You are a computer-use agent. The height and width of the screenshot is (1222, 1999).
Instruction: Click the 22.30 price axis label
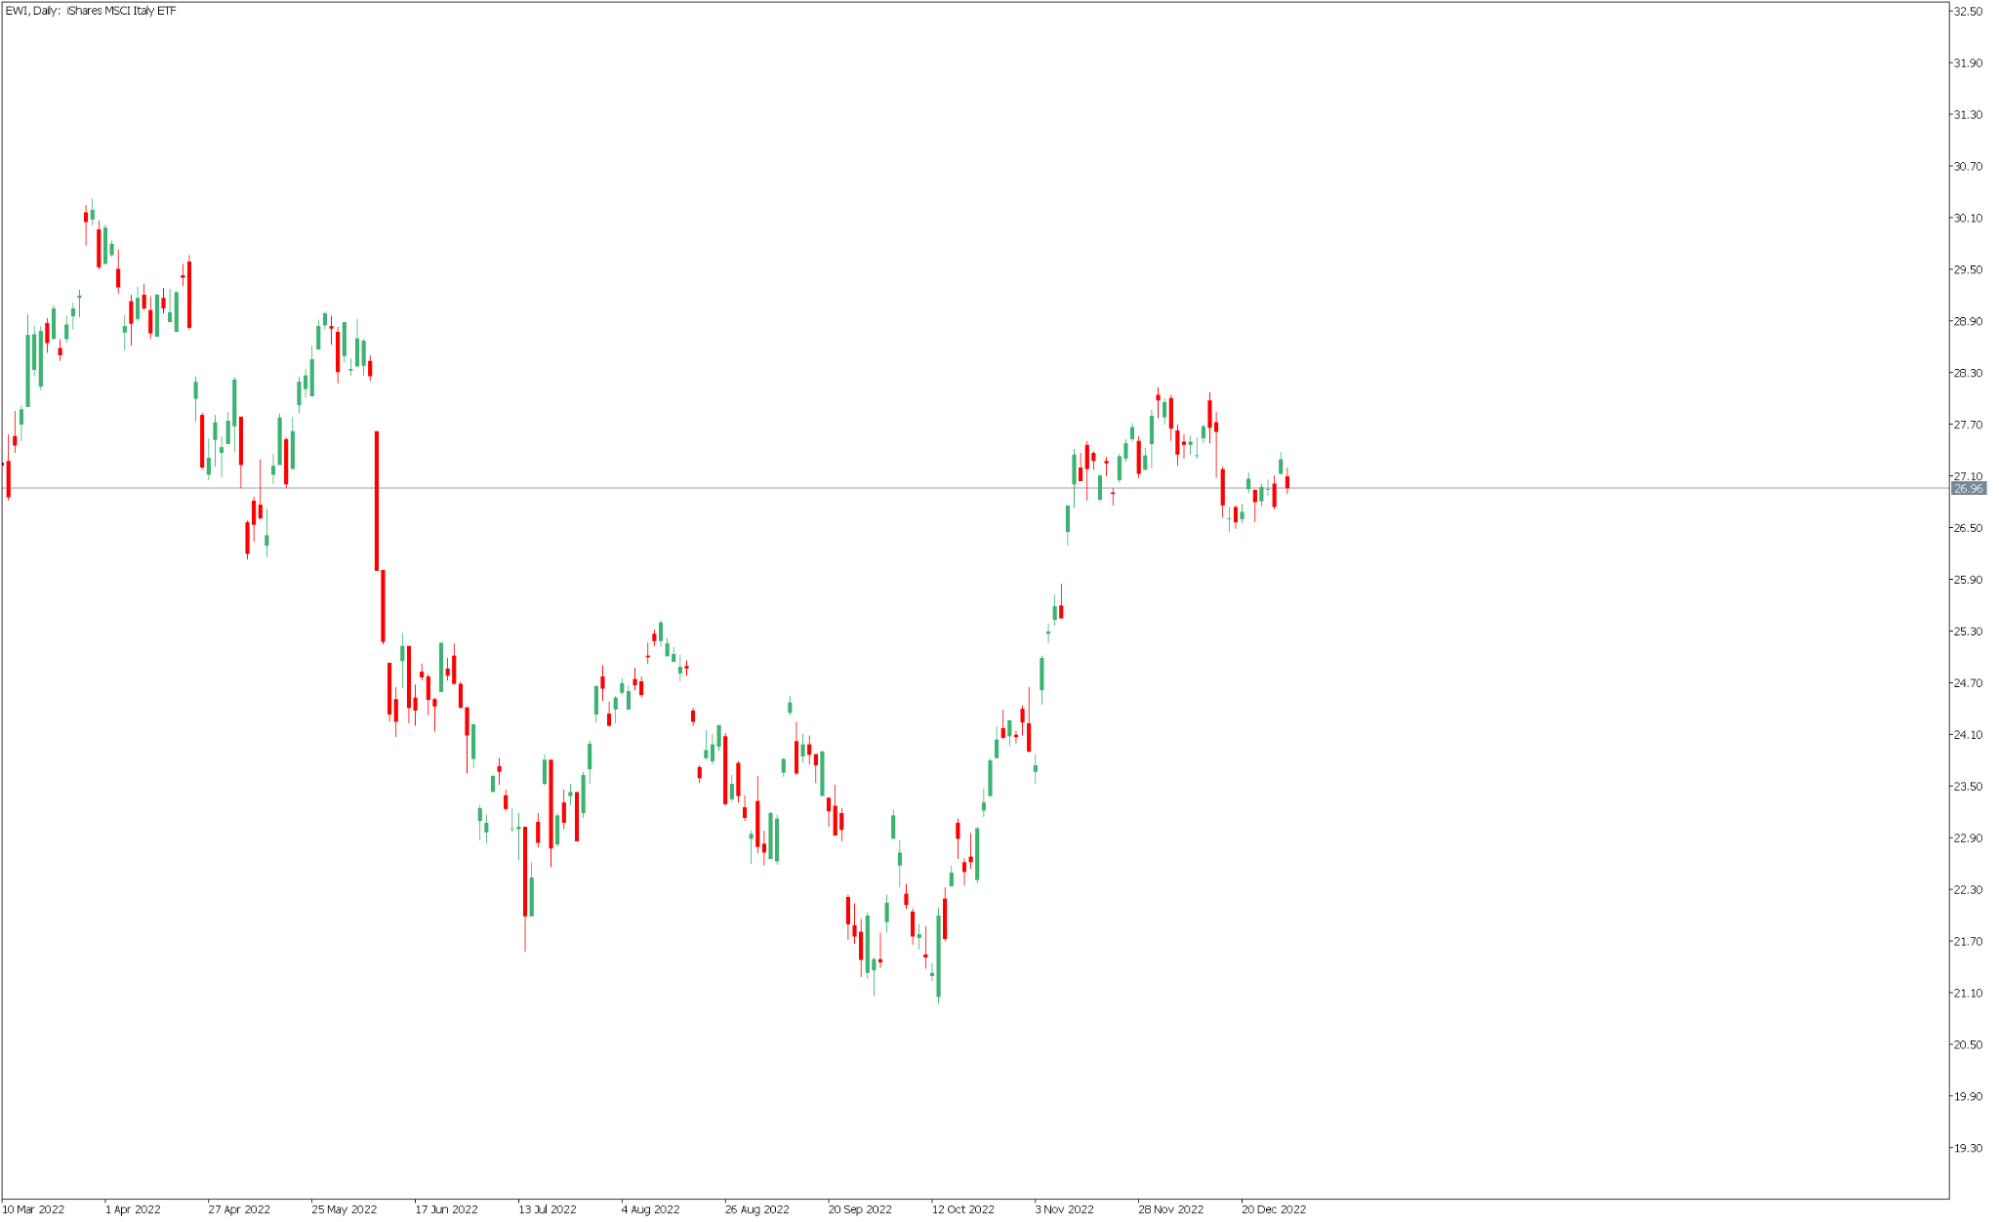pyautogui.click(x=1968, y=890)
